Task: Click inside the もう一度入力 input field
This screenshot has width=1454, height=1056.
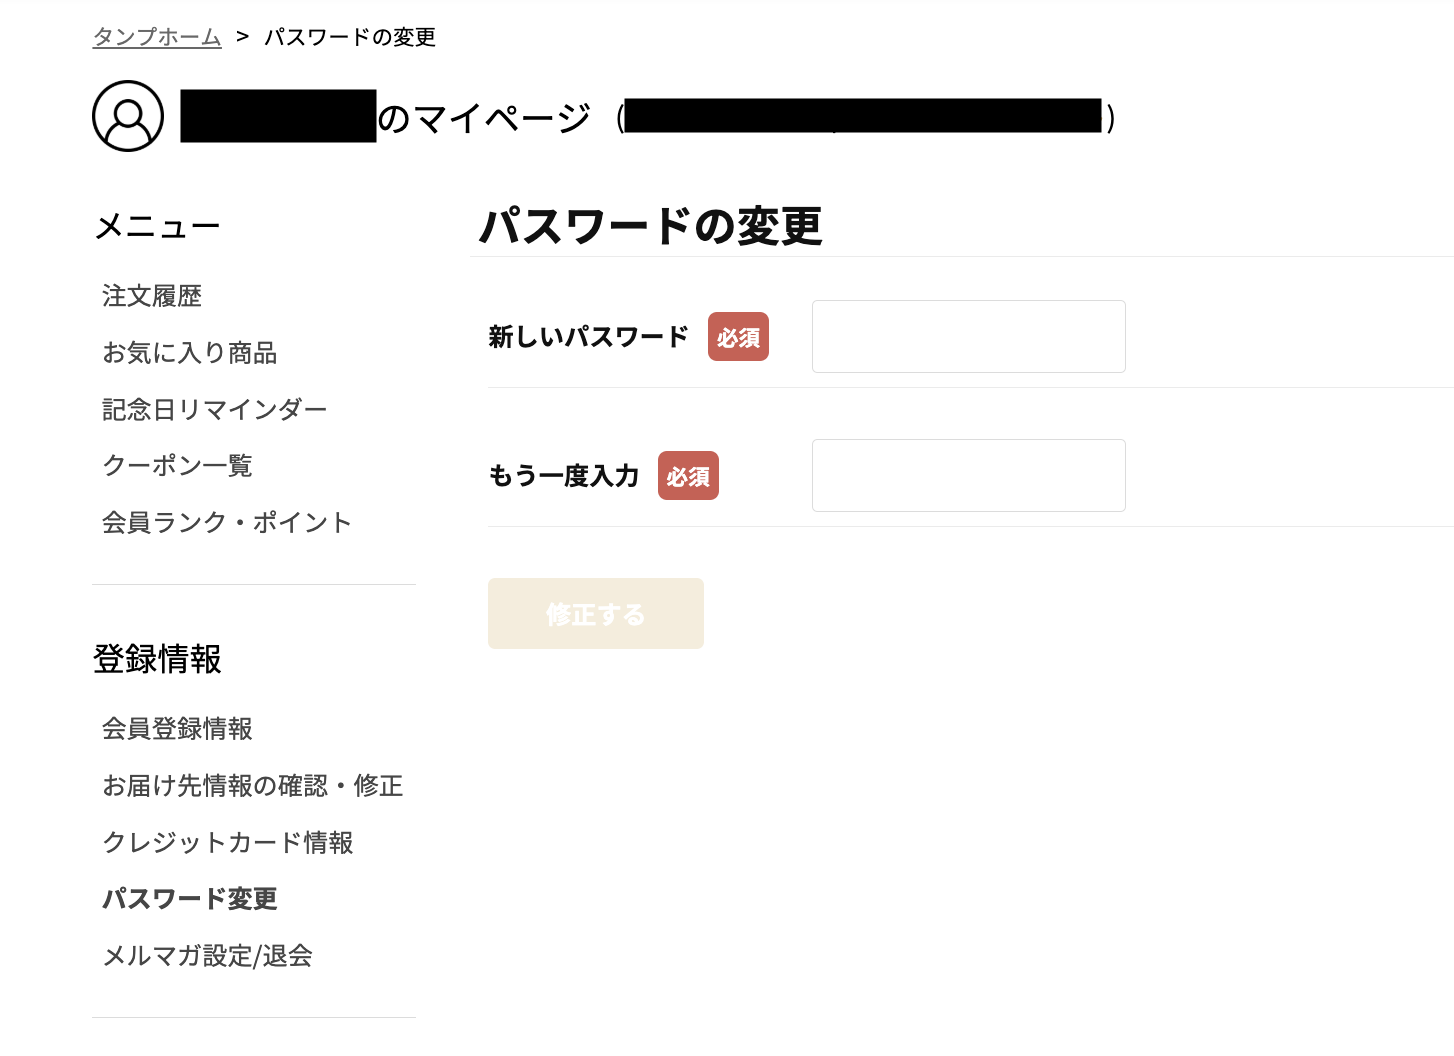Action: click(967, 475)
